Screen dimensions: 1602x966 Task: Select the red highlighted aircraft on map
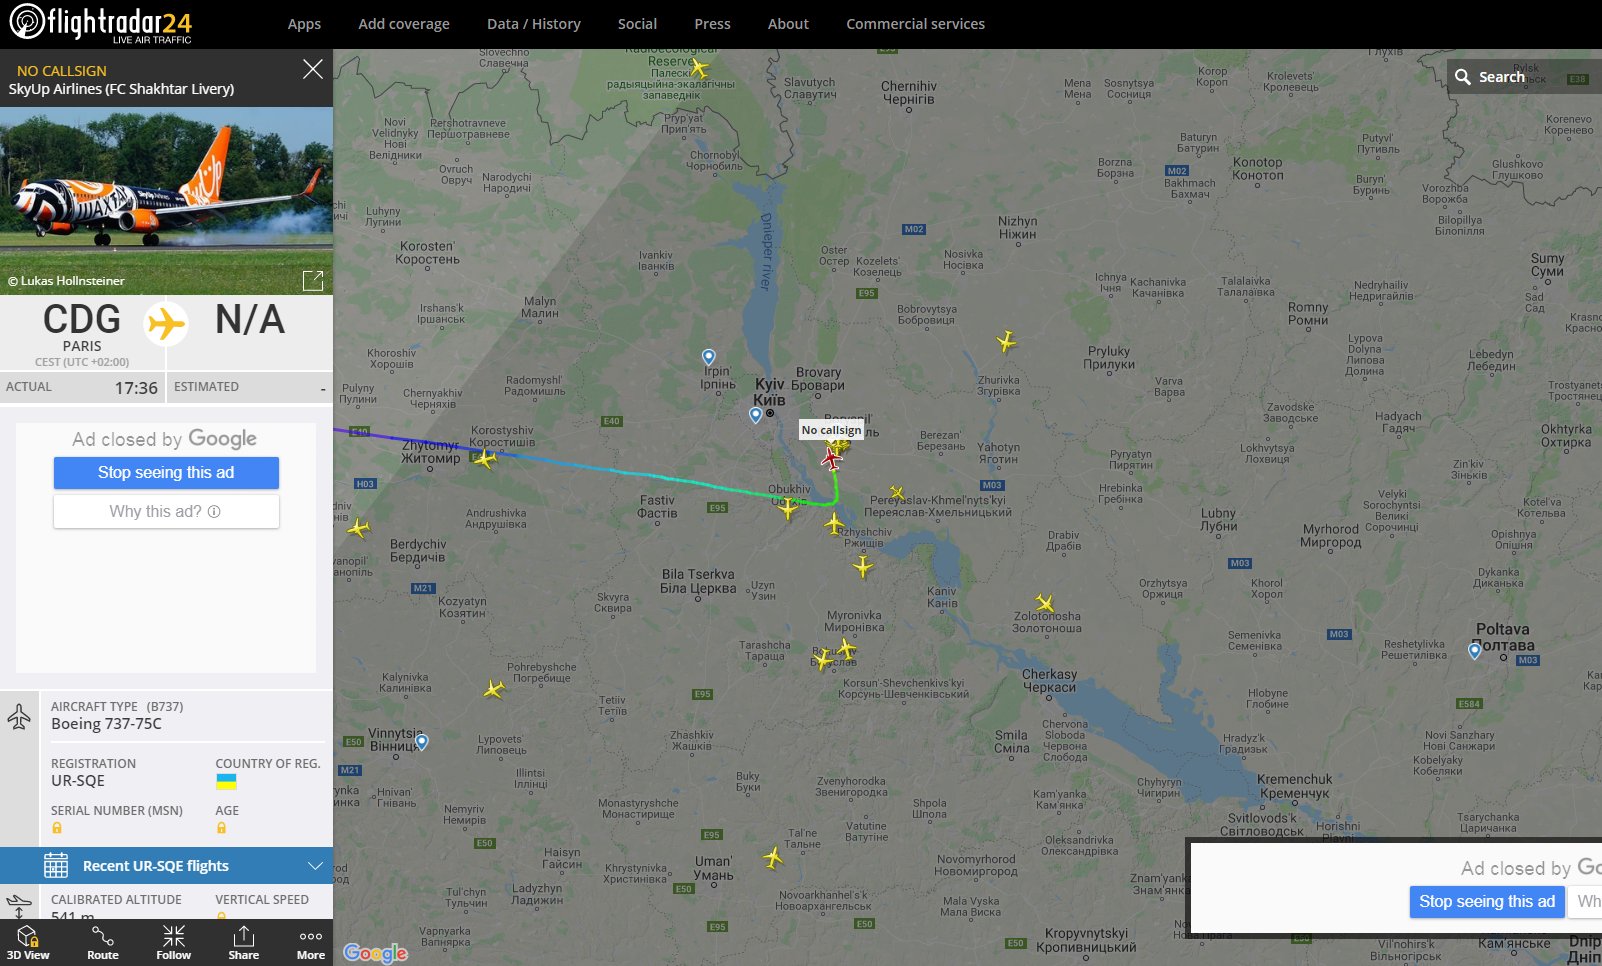(x=831, y=459)
